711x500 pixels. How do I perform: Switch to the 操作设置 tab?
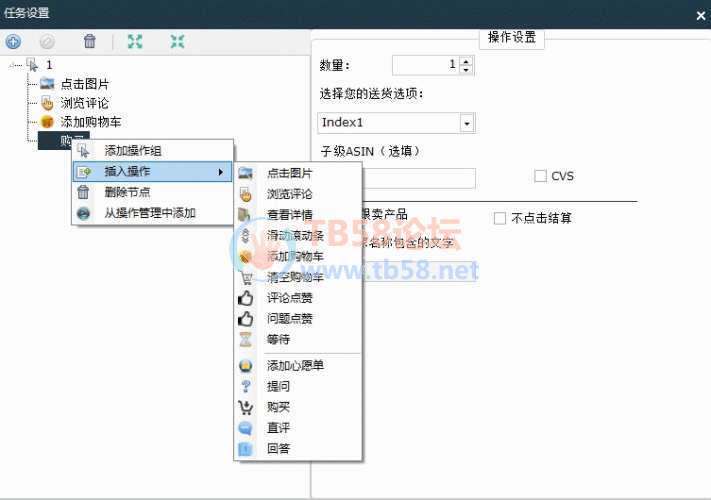click(512, 38)
